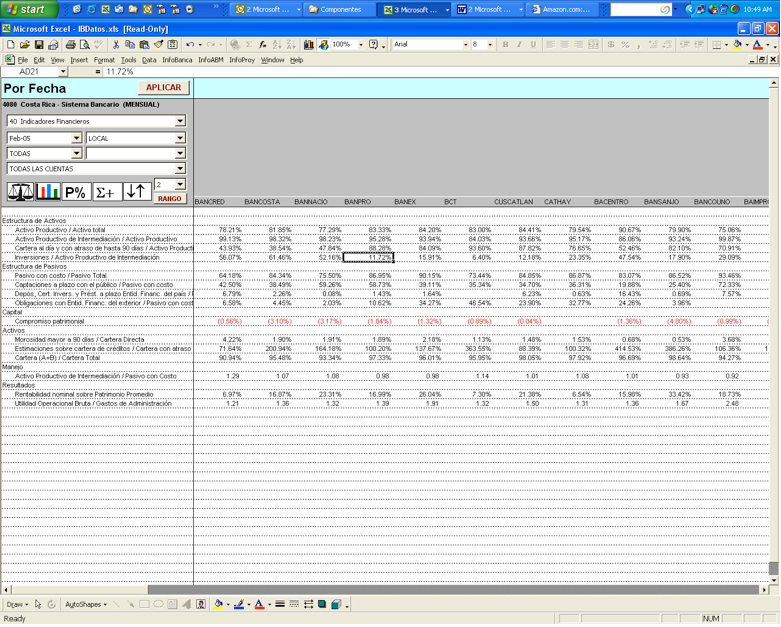
Task: Click the Save icon in toolbar
Action: (39, 45)
